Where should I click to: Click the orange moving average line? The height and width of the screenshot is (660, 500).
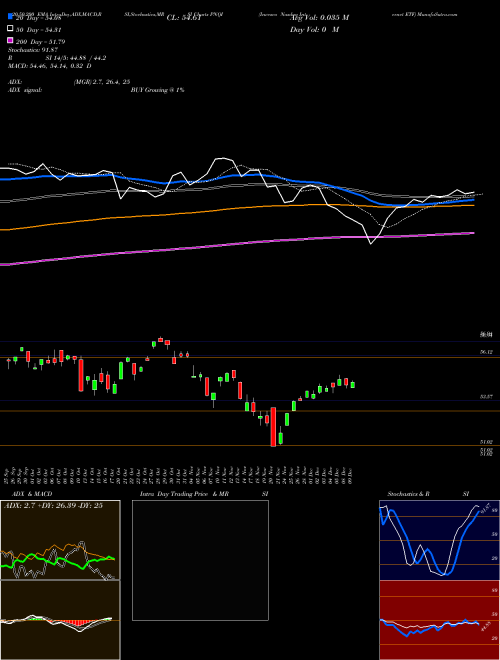tap(236, 208)
